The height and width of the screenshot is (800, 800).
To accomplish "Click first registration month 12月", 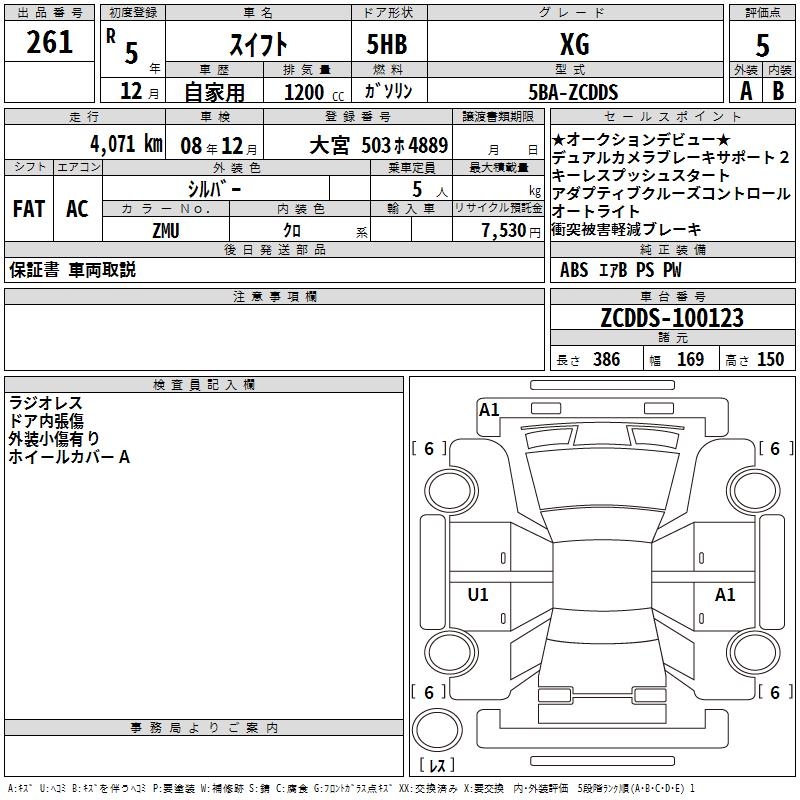I will [140, 91].
